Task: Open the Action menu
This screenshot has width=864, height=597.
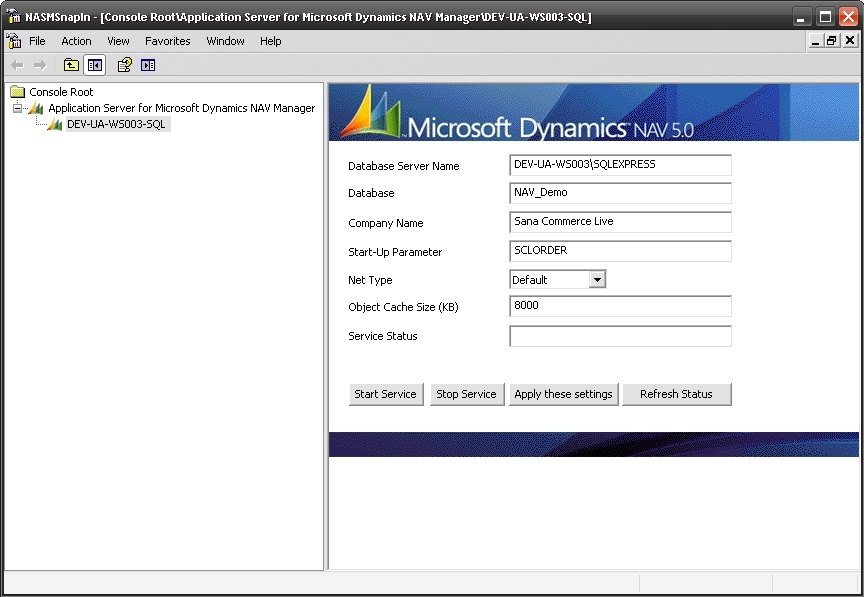Action: (x=76, y=41)
